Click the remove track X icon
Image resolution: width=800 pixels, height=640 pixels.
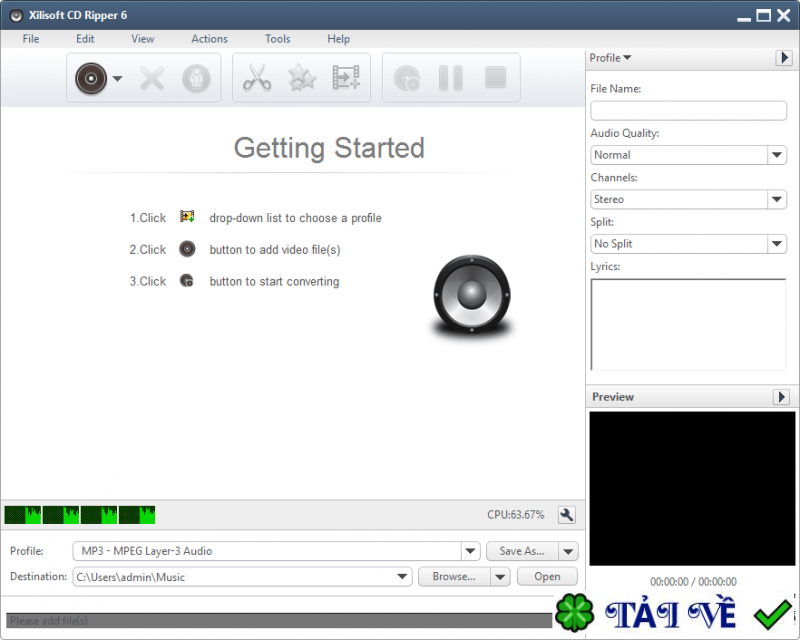tap(151, 78)
